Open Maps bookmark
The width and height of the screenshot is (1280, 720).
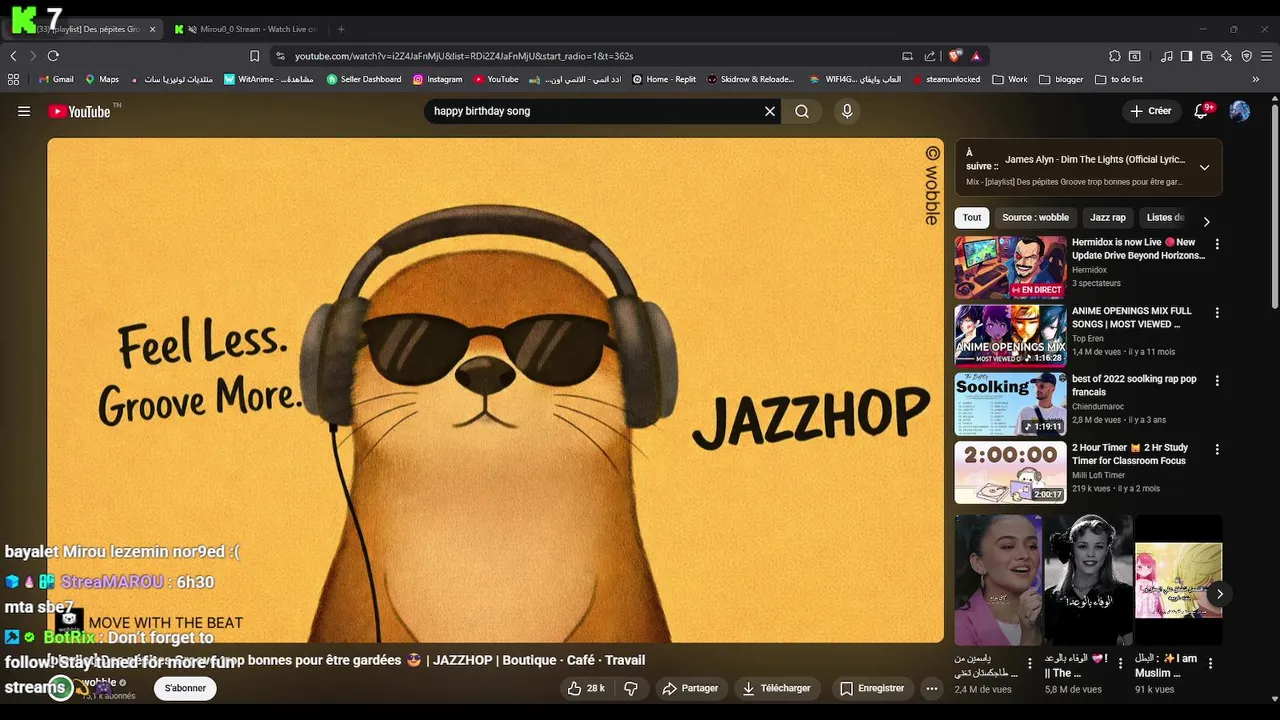click(102, 79)
